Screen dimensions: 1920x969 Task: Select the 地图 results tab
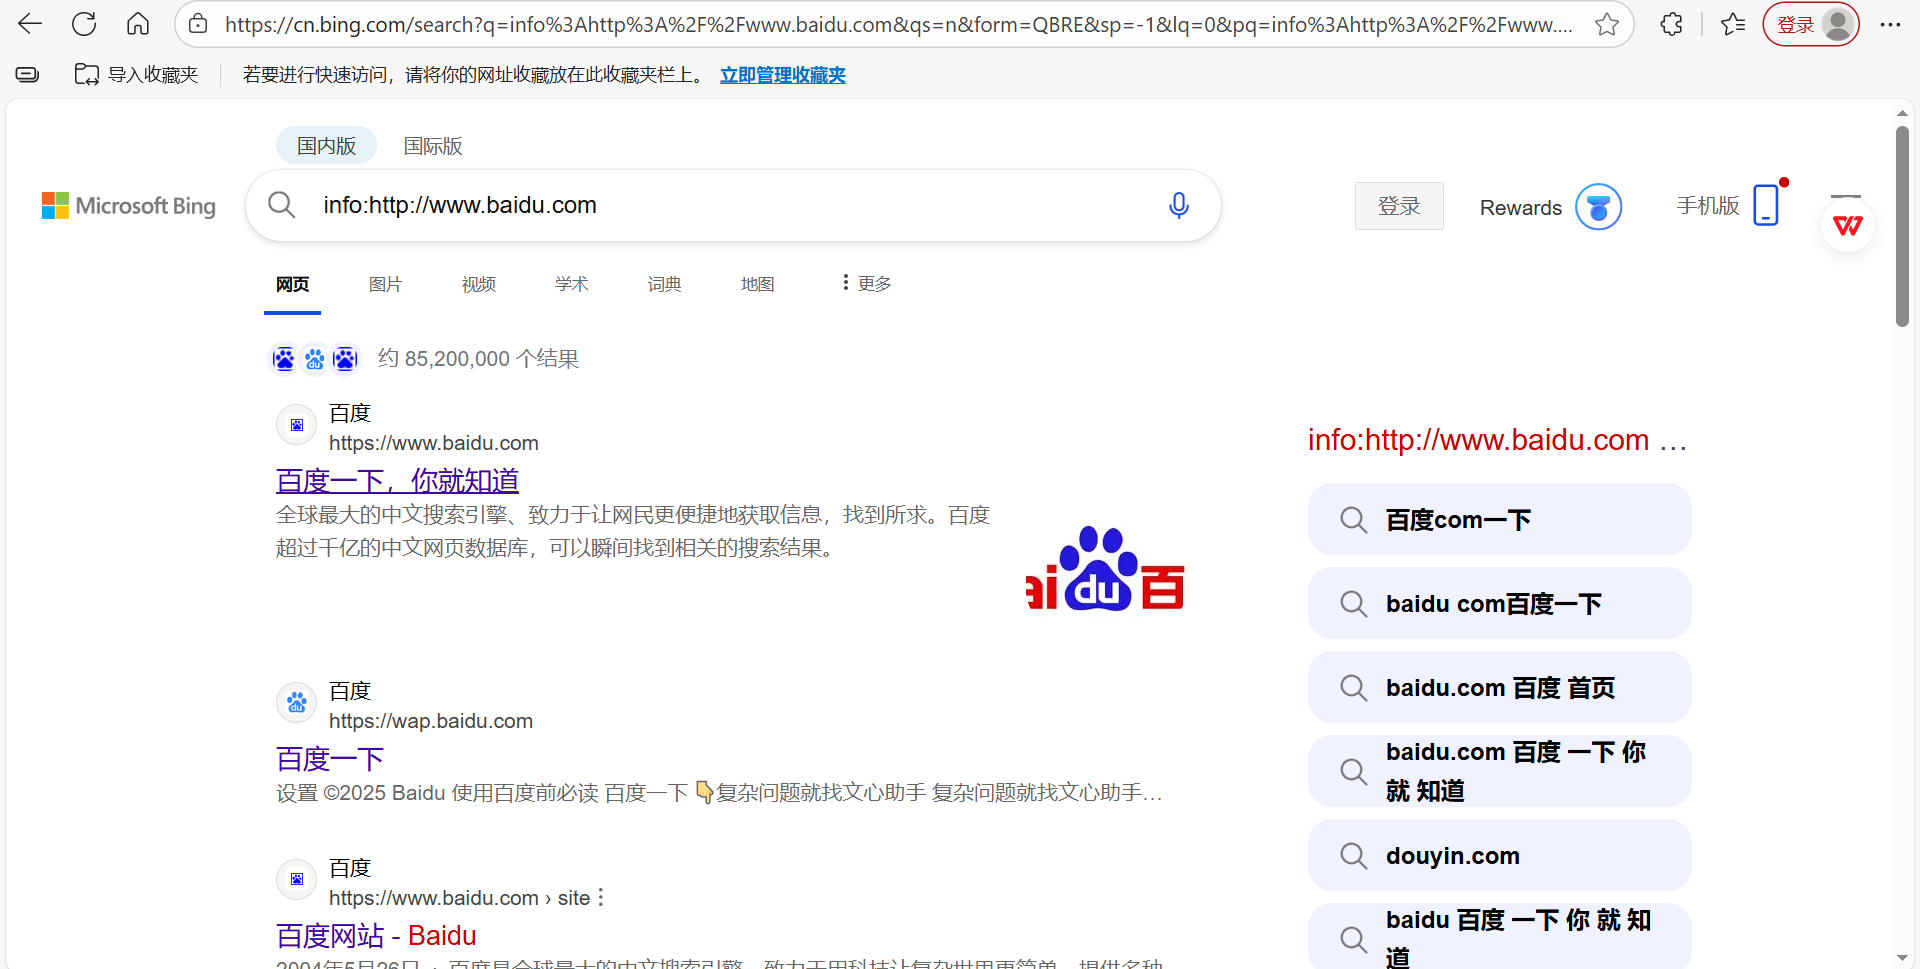click(758, 284)
